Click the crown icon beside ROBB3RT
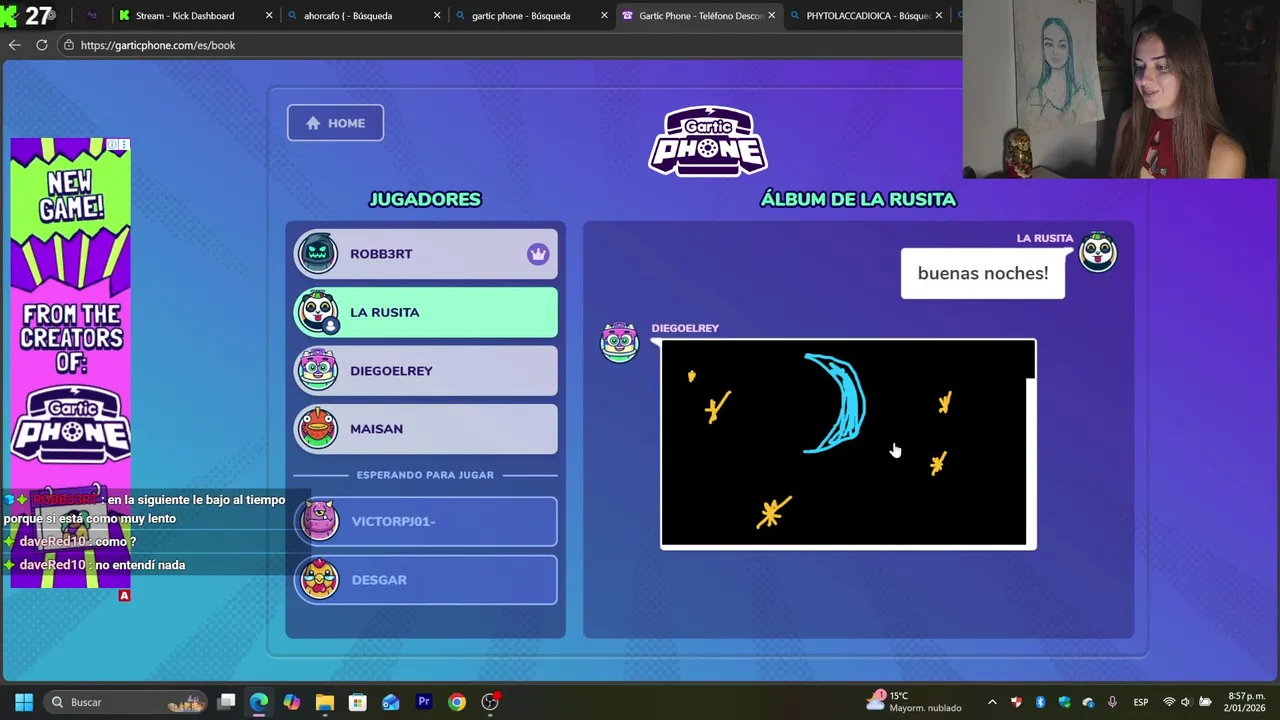This screenshot has width=1280, height=720. pyautogui.click(x=538, y=254)
